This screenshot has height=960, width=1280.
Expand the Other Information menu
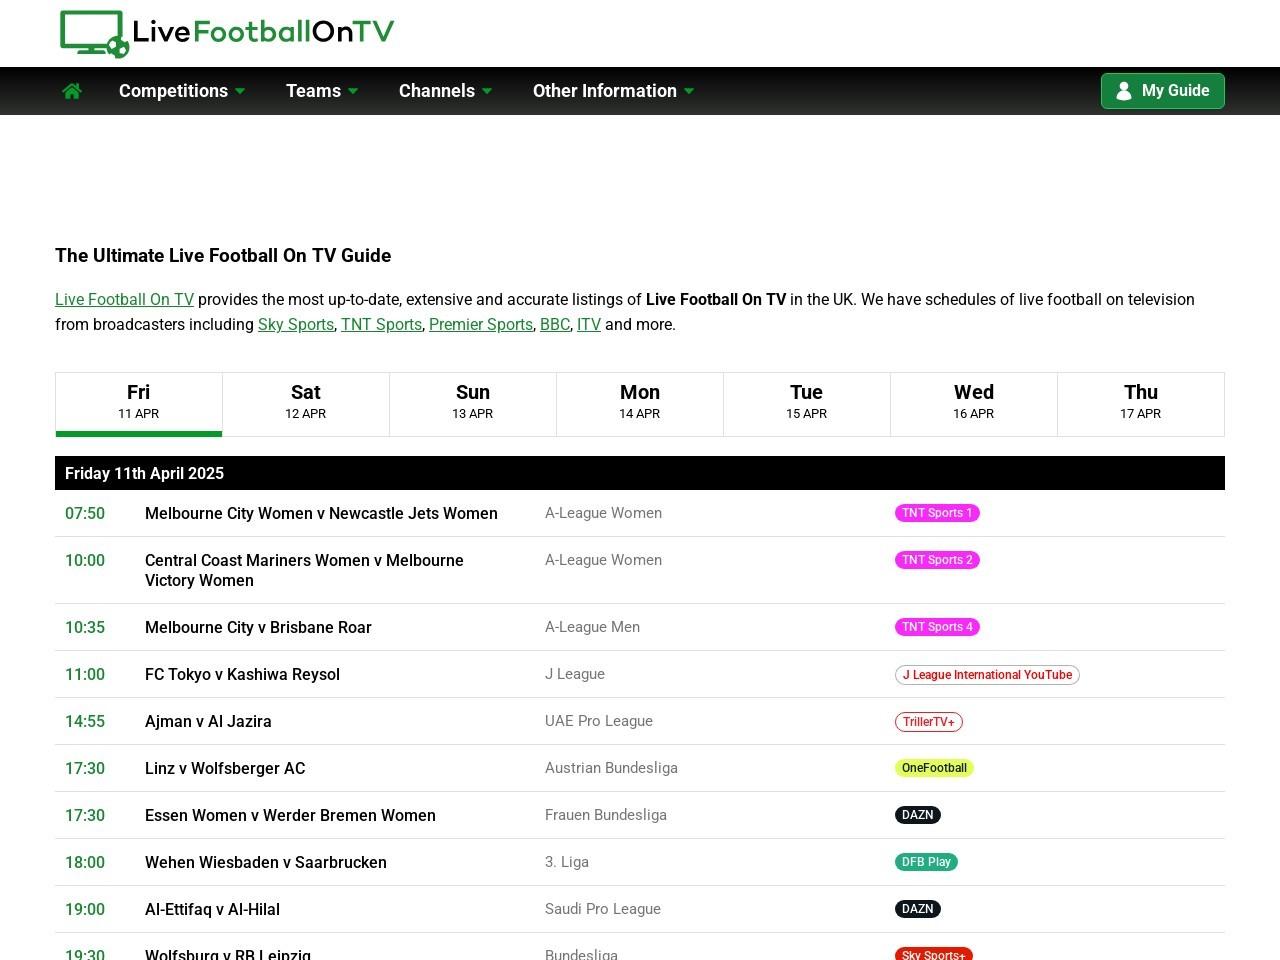614,91
